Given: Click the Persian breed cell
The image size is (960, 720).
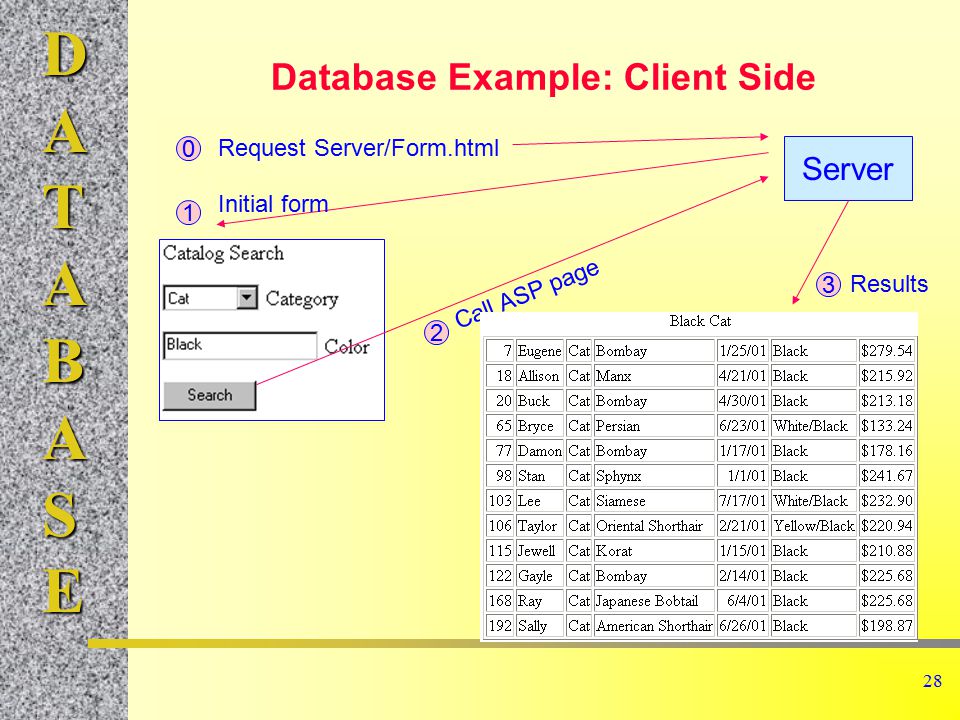Looking at the screenshot, I should (x=654, y=426).
